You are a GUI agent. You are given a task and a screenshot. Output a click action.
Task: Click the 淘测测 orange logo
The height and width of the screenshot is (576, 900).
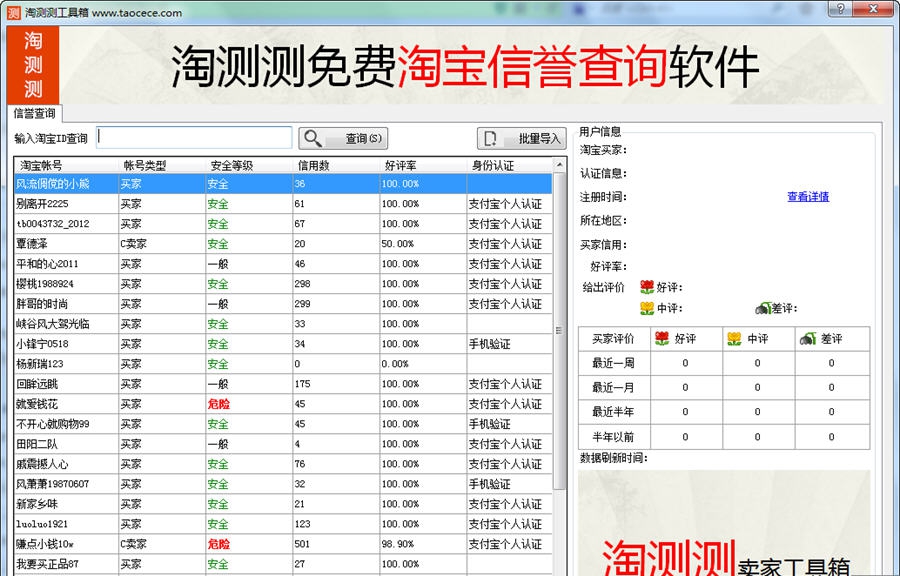[33, 65]
